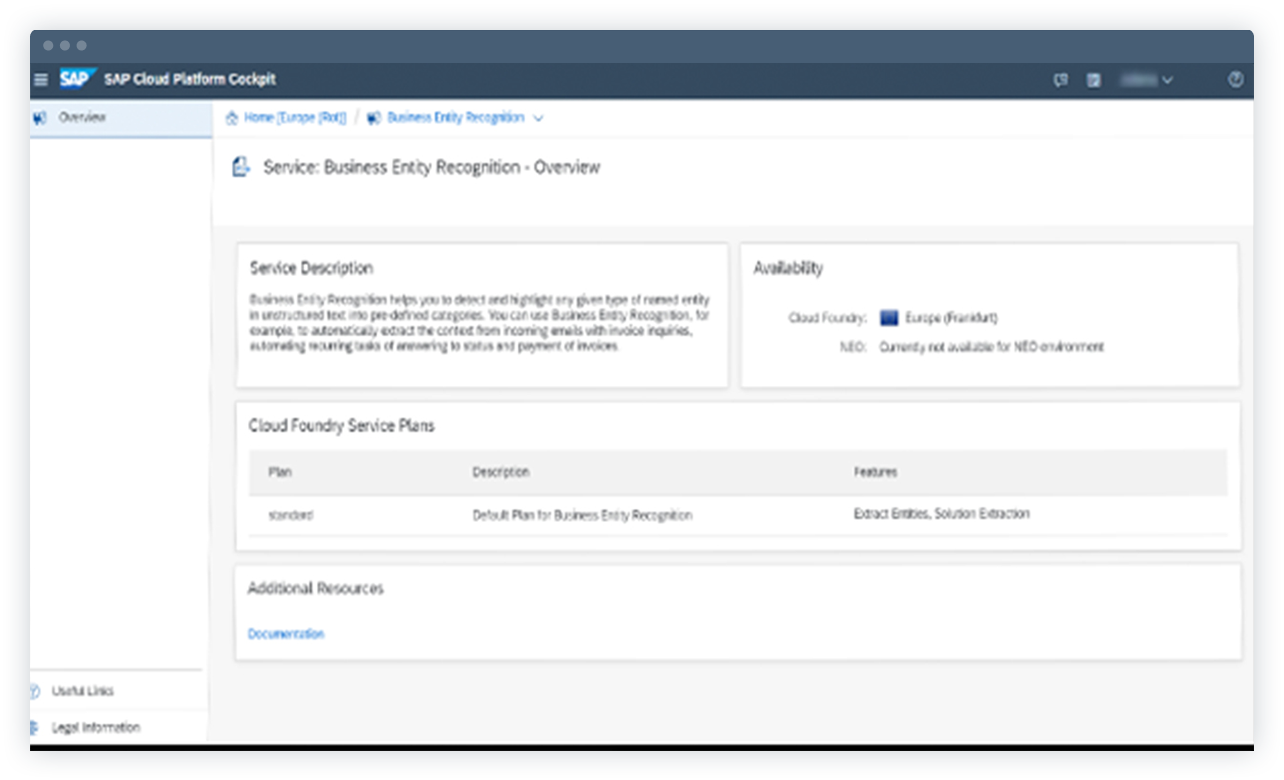
Task: Click the 'SAP Cloud Platform Cockpit' title
Action: click(190, 80)
